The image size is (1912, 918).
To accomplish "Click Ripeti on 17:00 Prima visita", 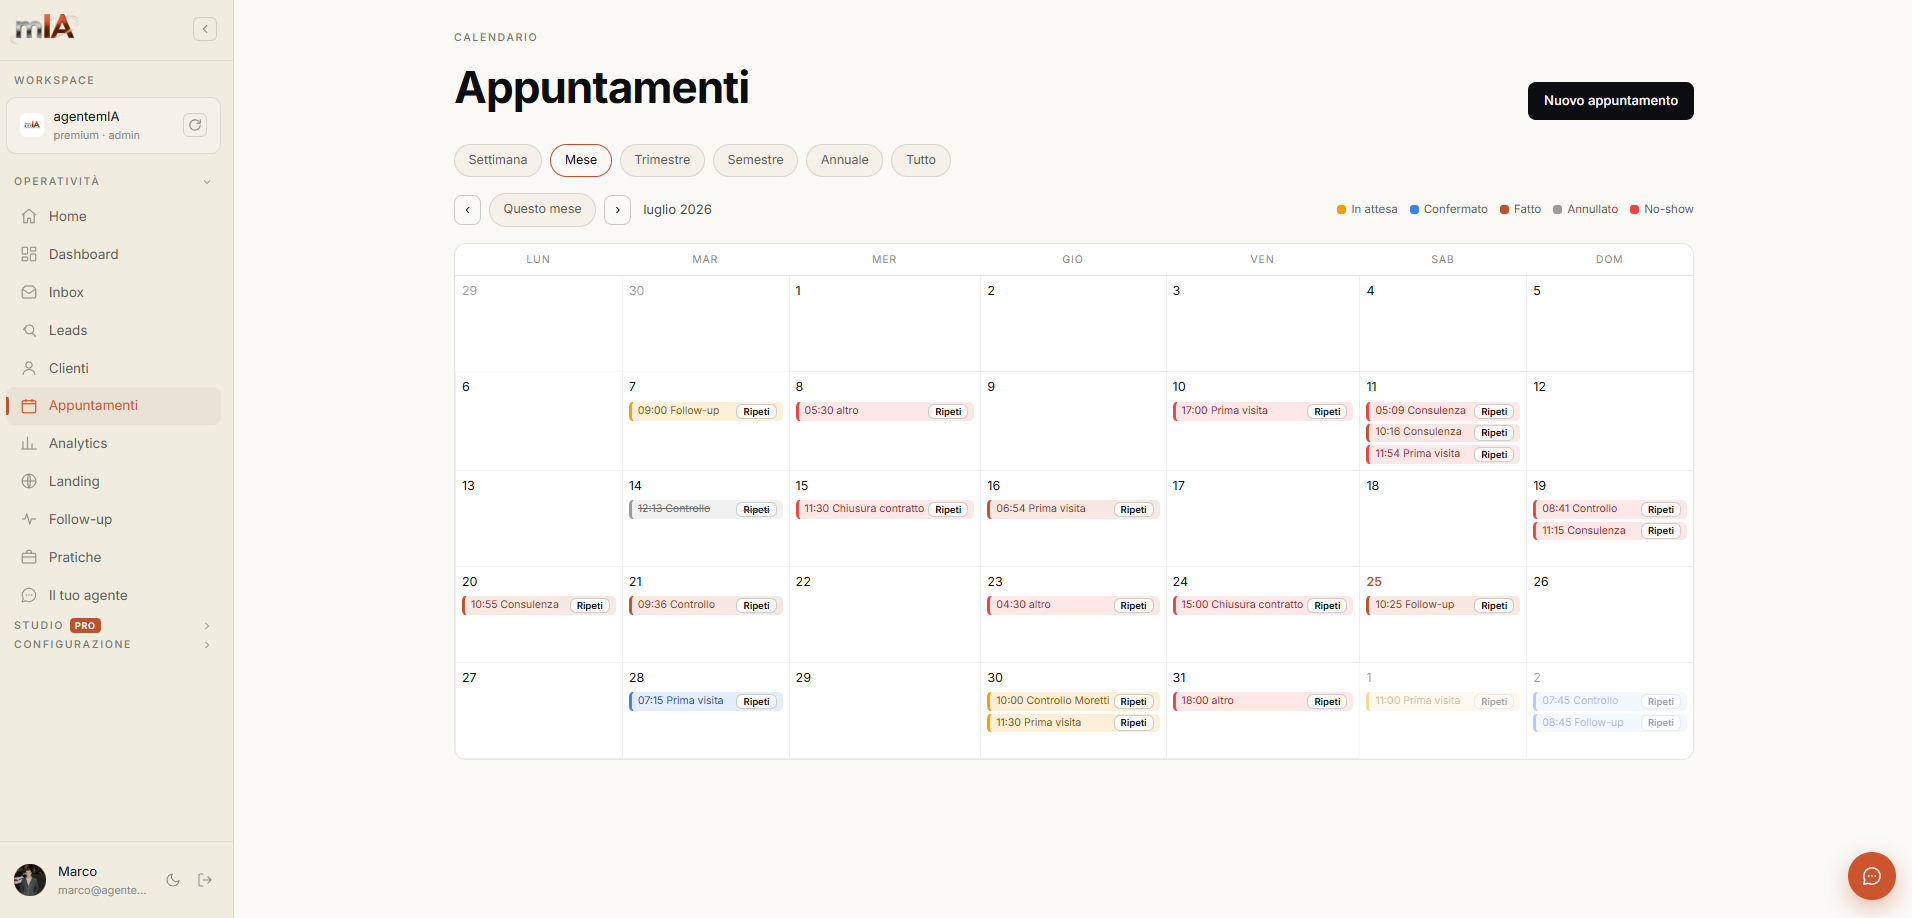I will pyautogui.click(x=1328, y=412).
